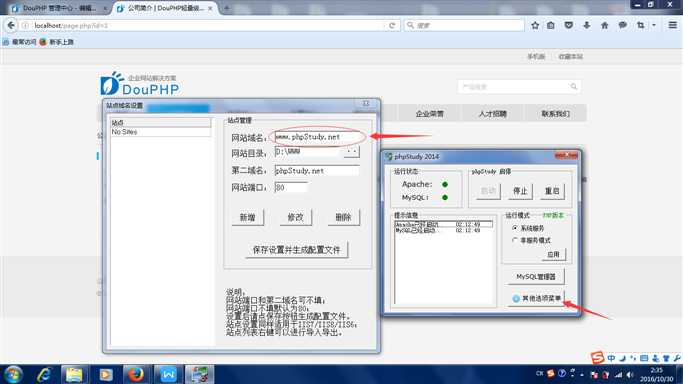The image size is (683, 384).
Task: Click the Sogou S logo on IME bar
Action: pyautogui.click(x=597, y=358)
